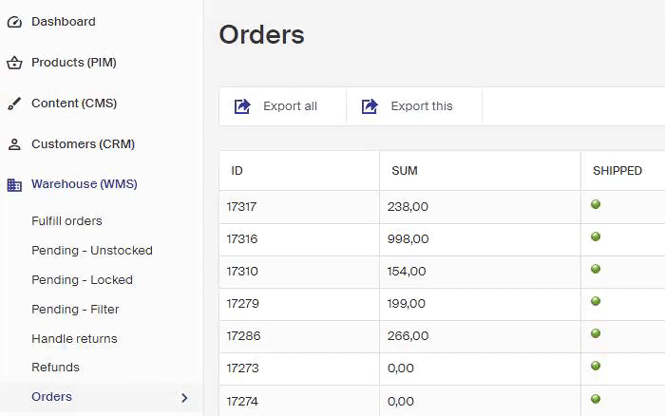Click the Export this icon
This screenshot has height=416, width=665.
coord(370,107)
